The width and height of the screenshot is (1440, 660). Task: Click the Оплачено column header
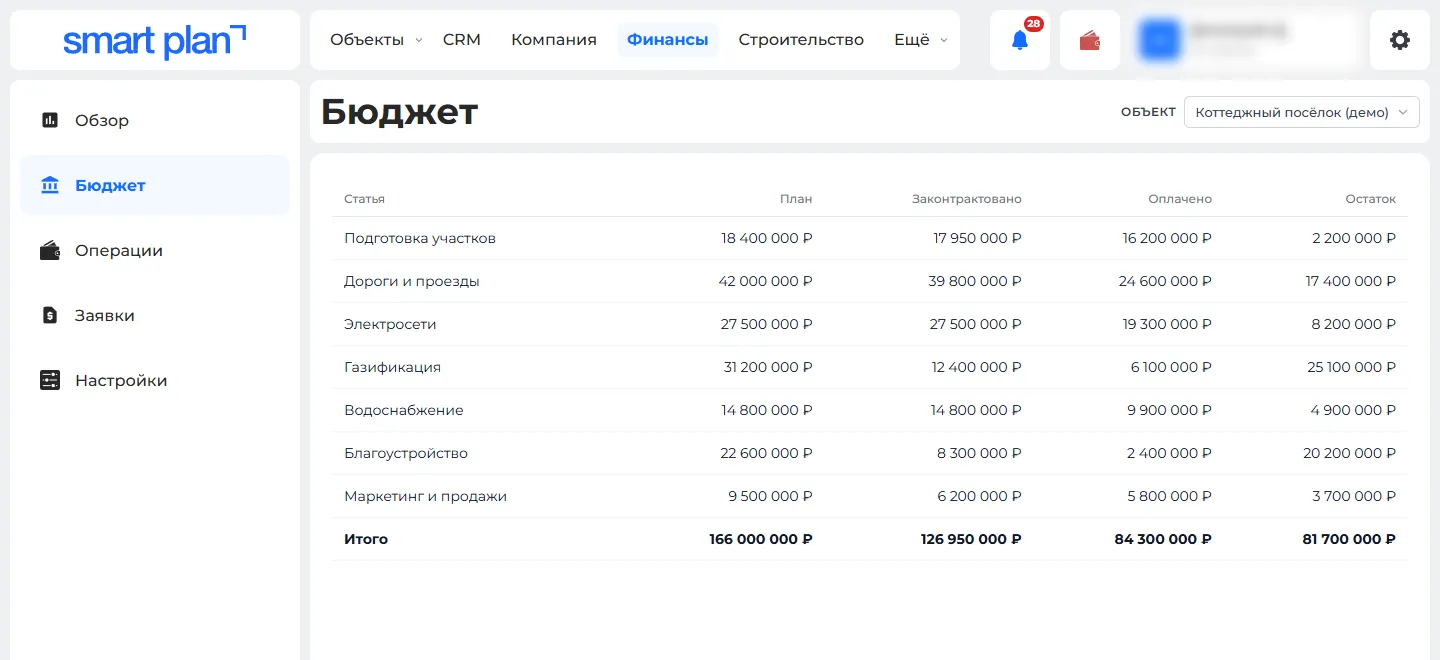click(1180, 199)
